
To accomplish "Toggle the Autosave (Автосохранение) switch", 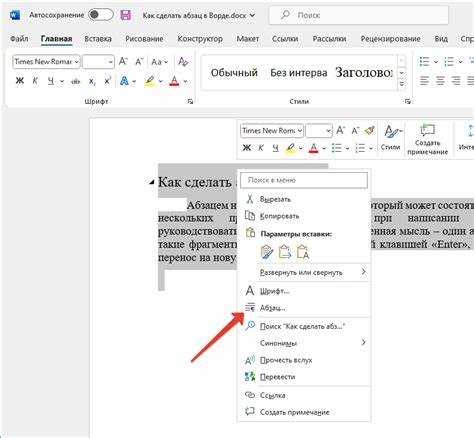I will pyautogui.click(x=101, y=15).
